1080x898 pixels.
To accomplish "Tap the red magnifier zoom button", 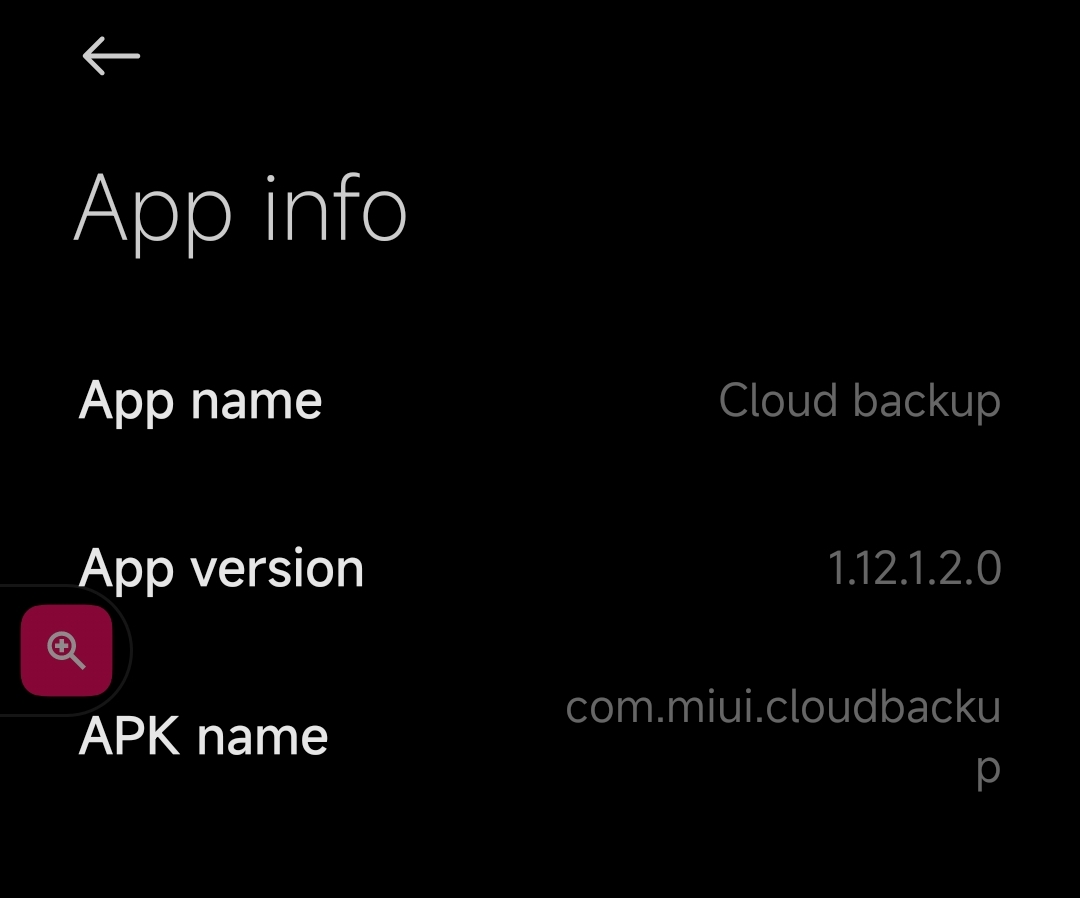I will (66, 650).
